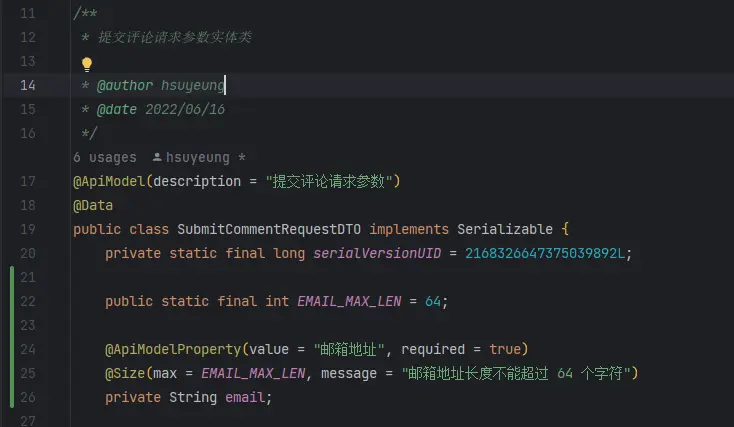Click the green change marker beside line 22

pos(12,301)
